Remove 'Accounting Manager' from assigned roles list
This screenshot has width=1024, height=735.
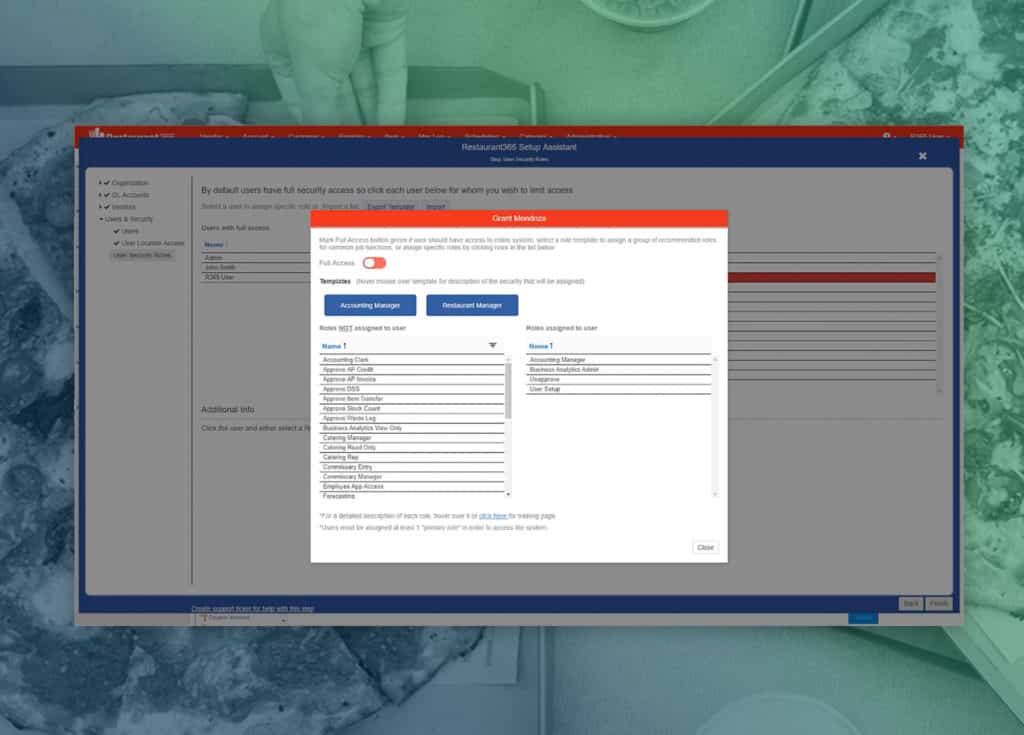click(618, 359)
